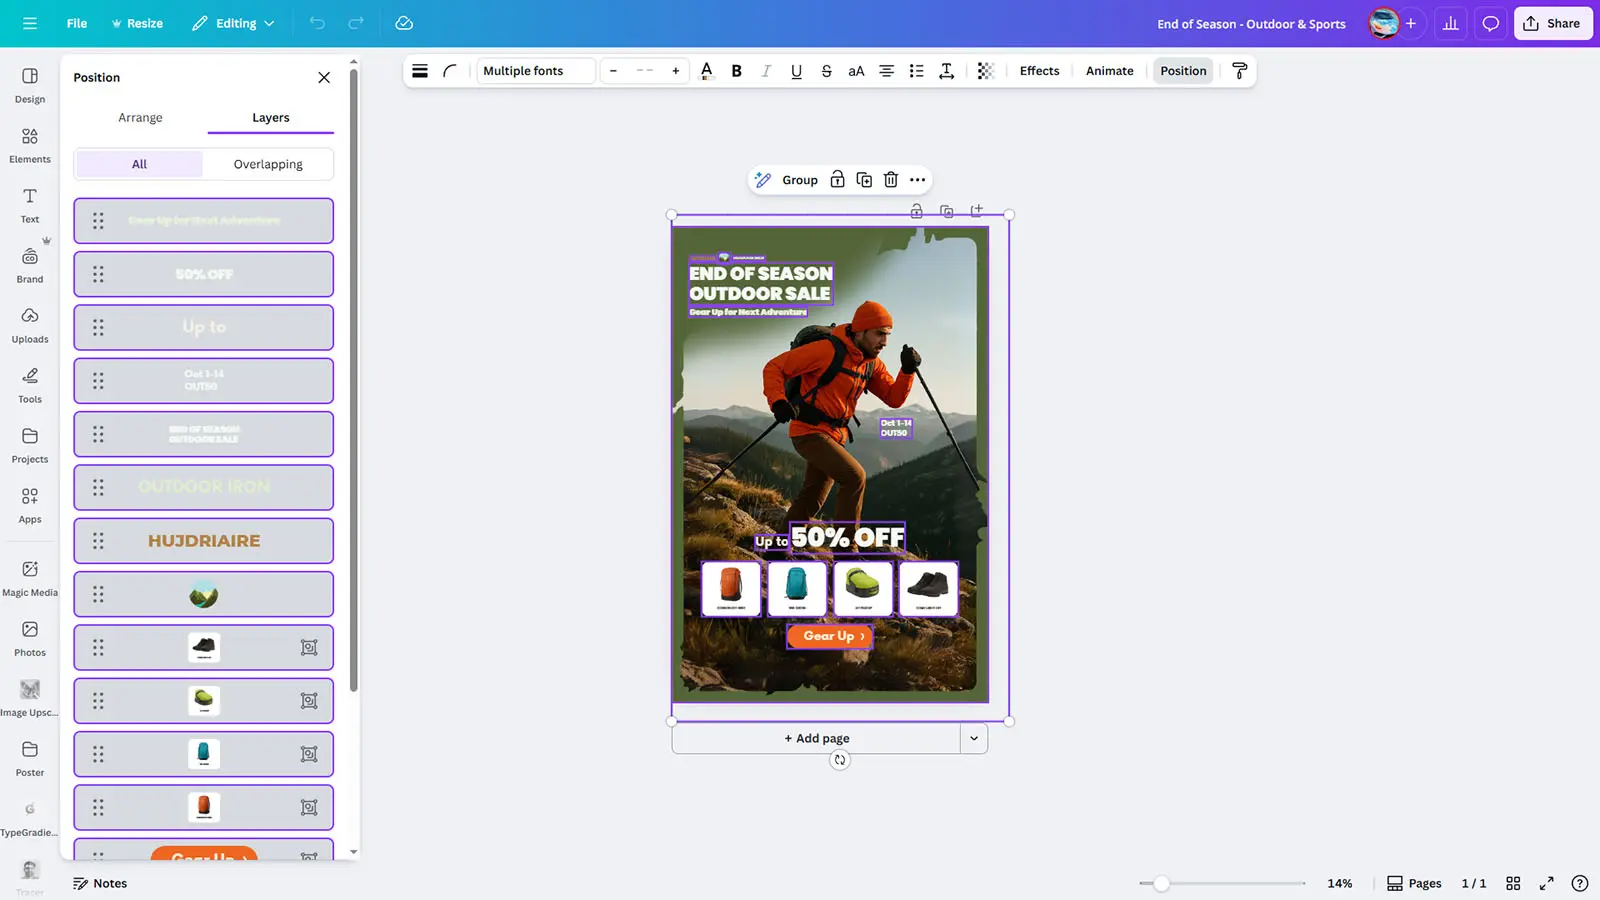Select the HUJDRIAIRE text layer
Screen dimensions: 1600x900
[204, 541]
